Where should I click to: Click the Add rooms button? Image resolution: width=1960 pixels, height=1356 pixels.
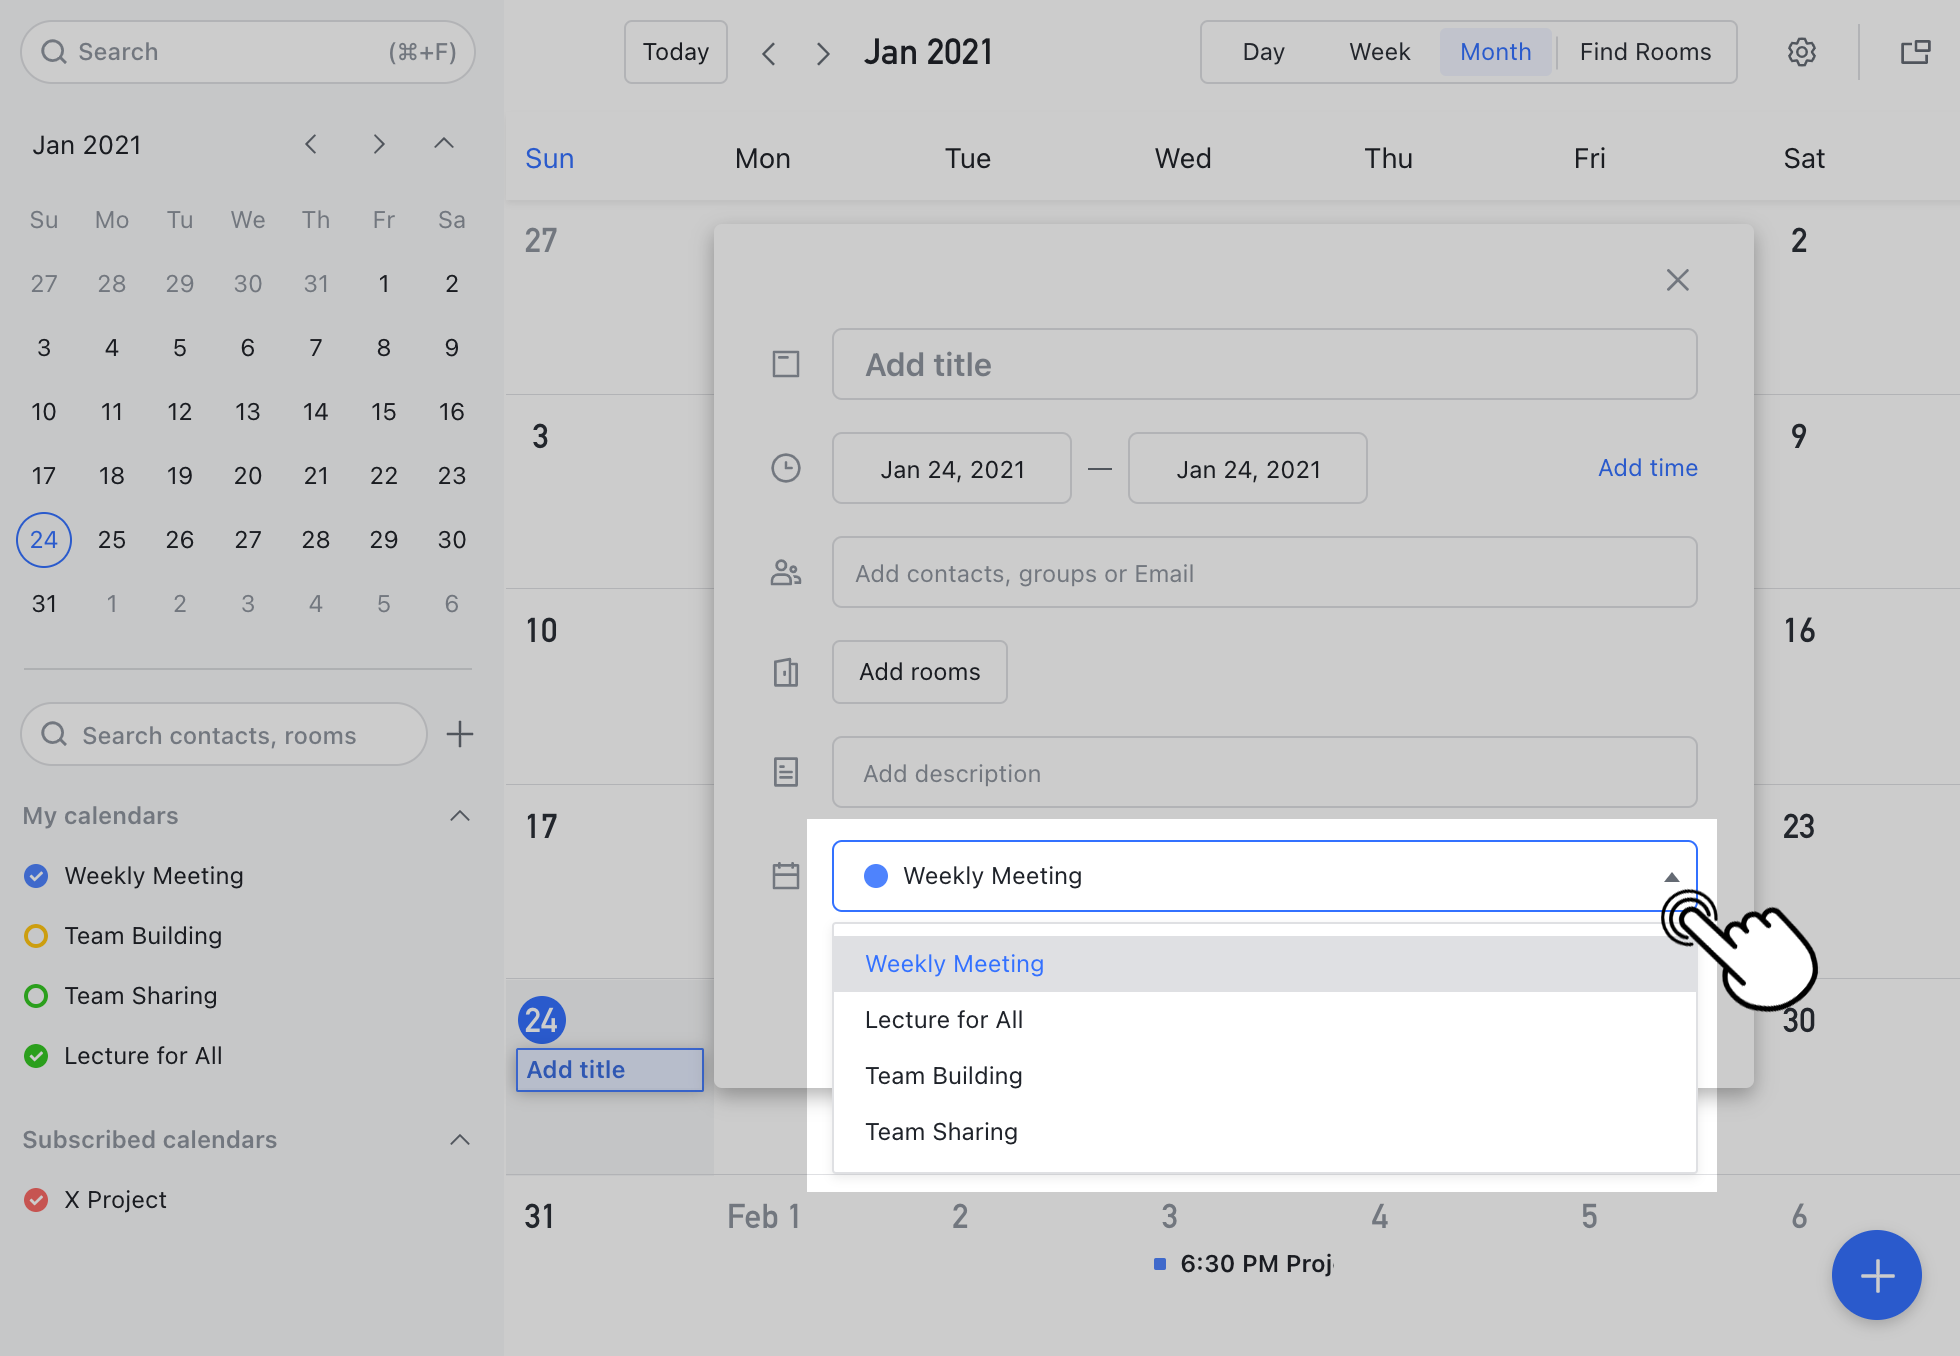tap(919, 671)
